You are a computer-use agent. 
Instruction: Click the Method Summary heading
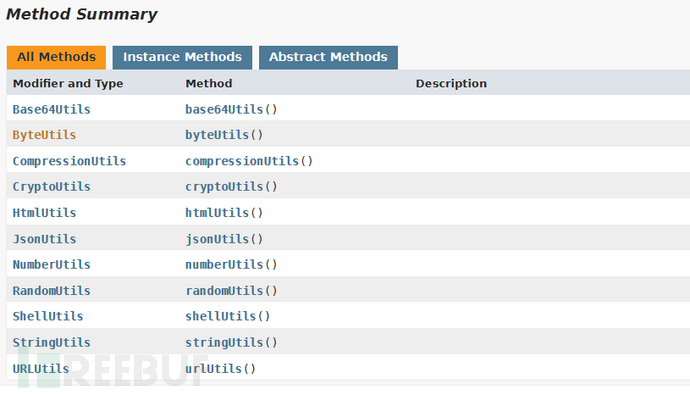click(x=82, y=14)
